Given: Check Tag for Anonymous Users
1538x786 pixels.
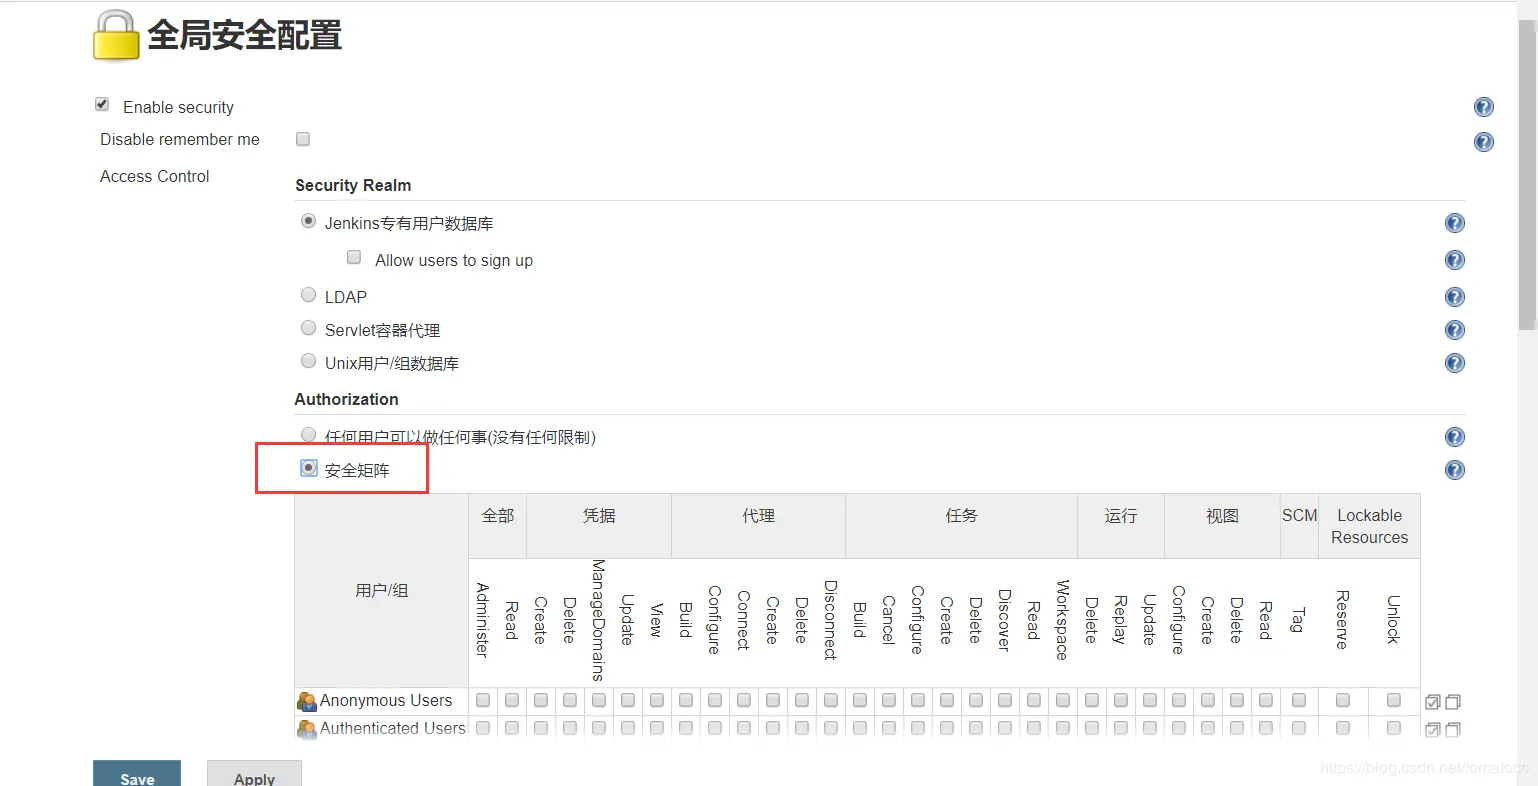Looking at the screenshot, I should tap(1299, 700).
